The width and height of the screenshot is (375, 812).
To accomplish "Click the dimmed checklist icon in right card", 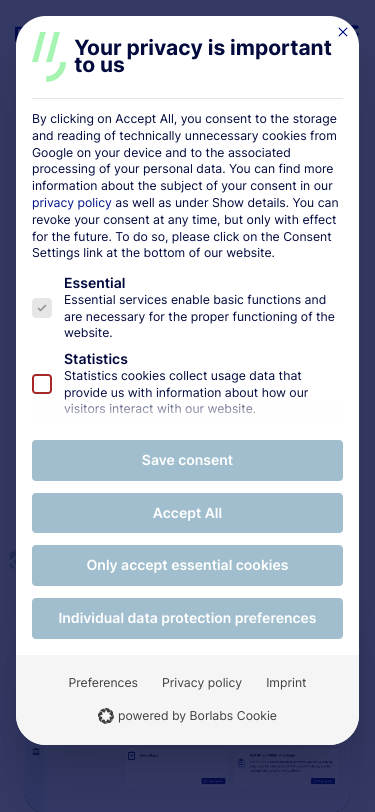I will [241, 763].
